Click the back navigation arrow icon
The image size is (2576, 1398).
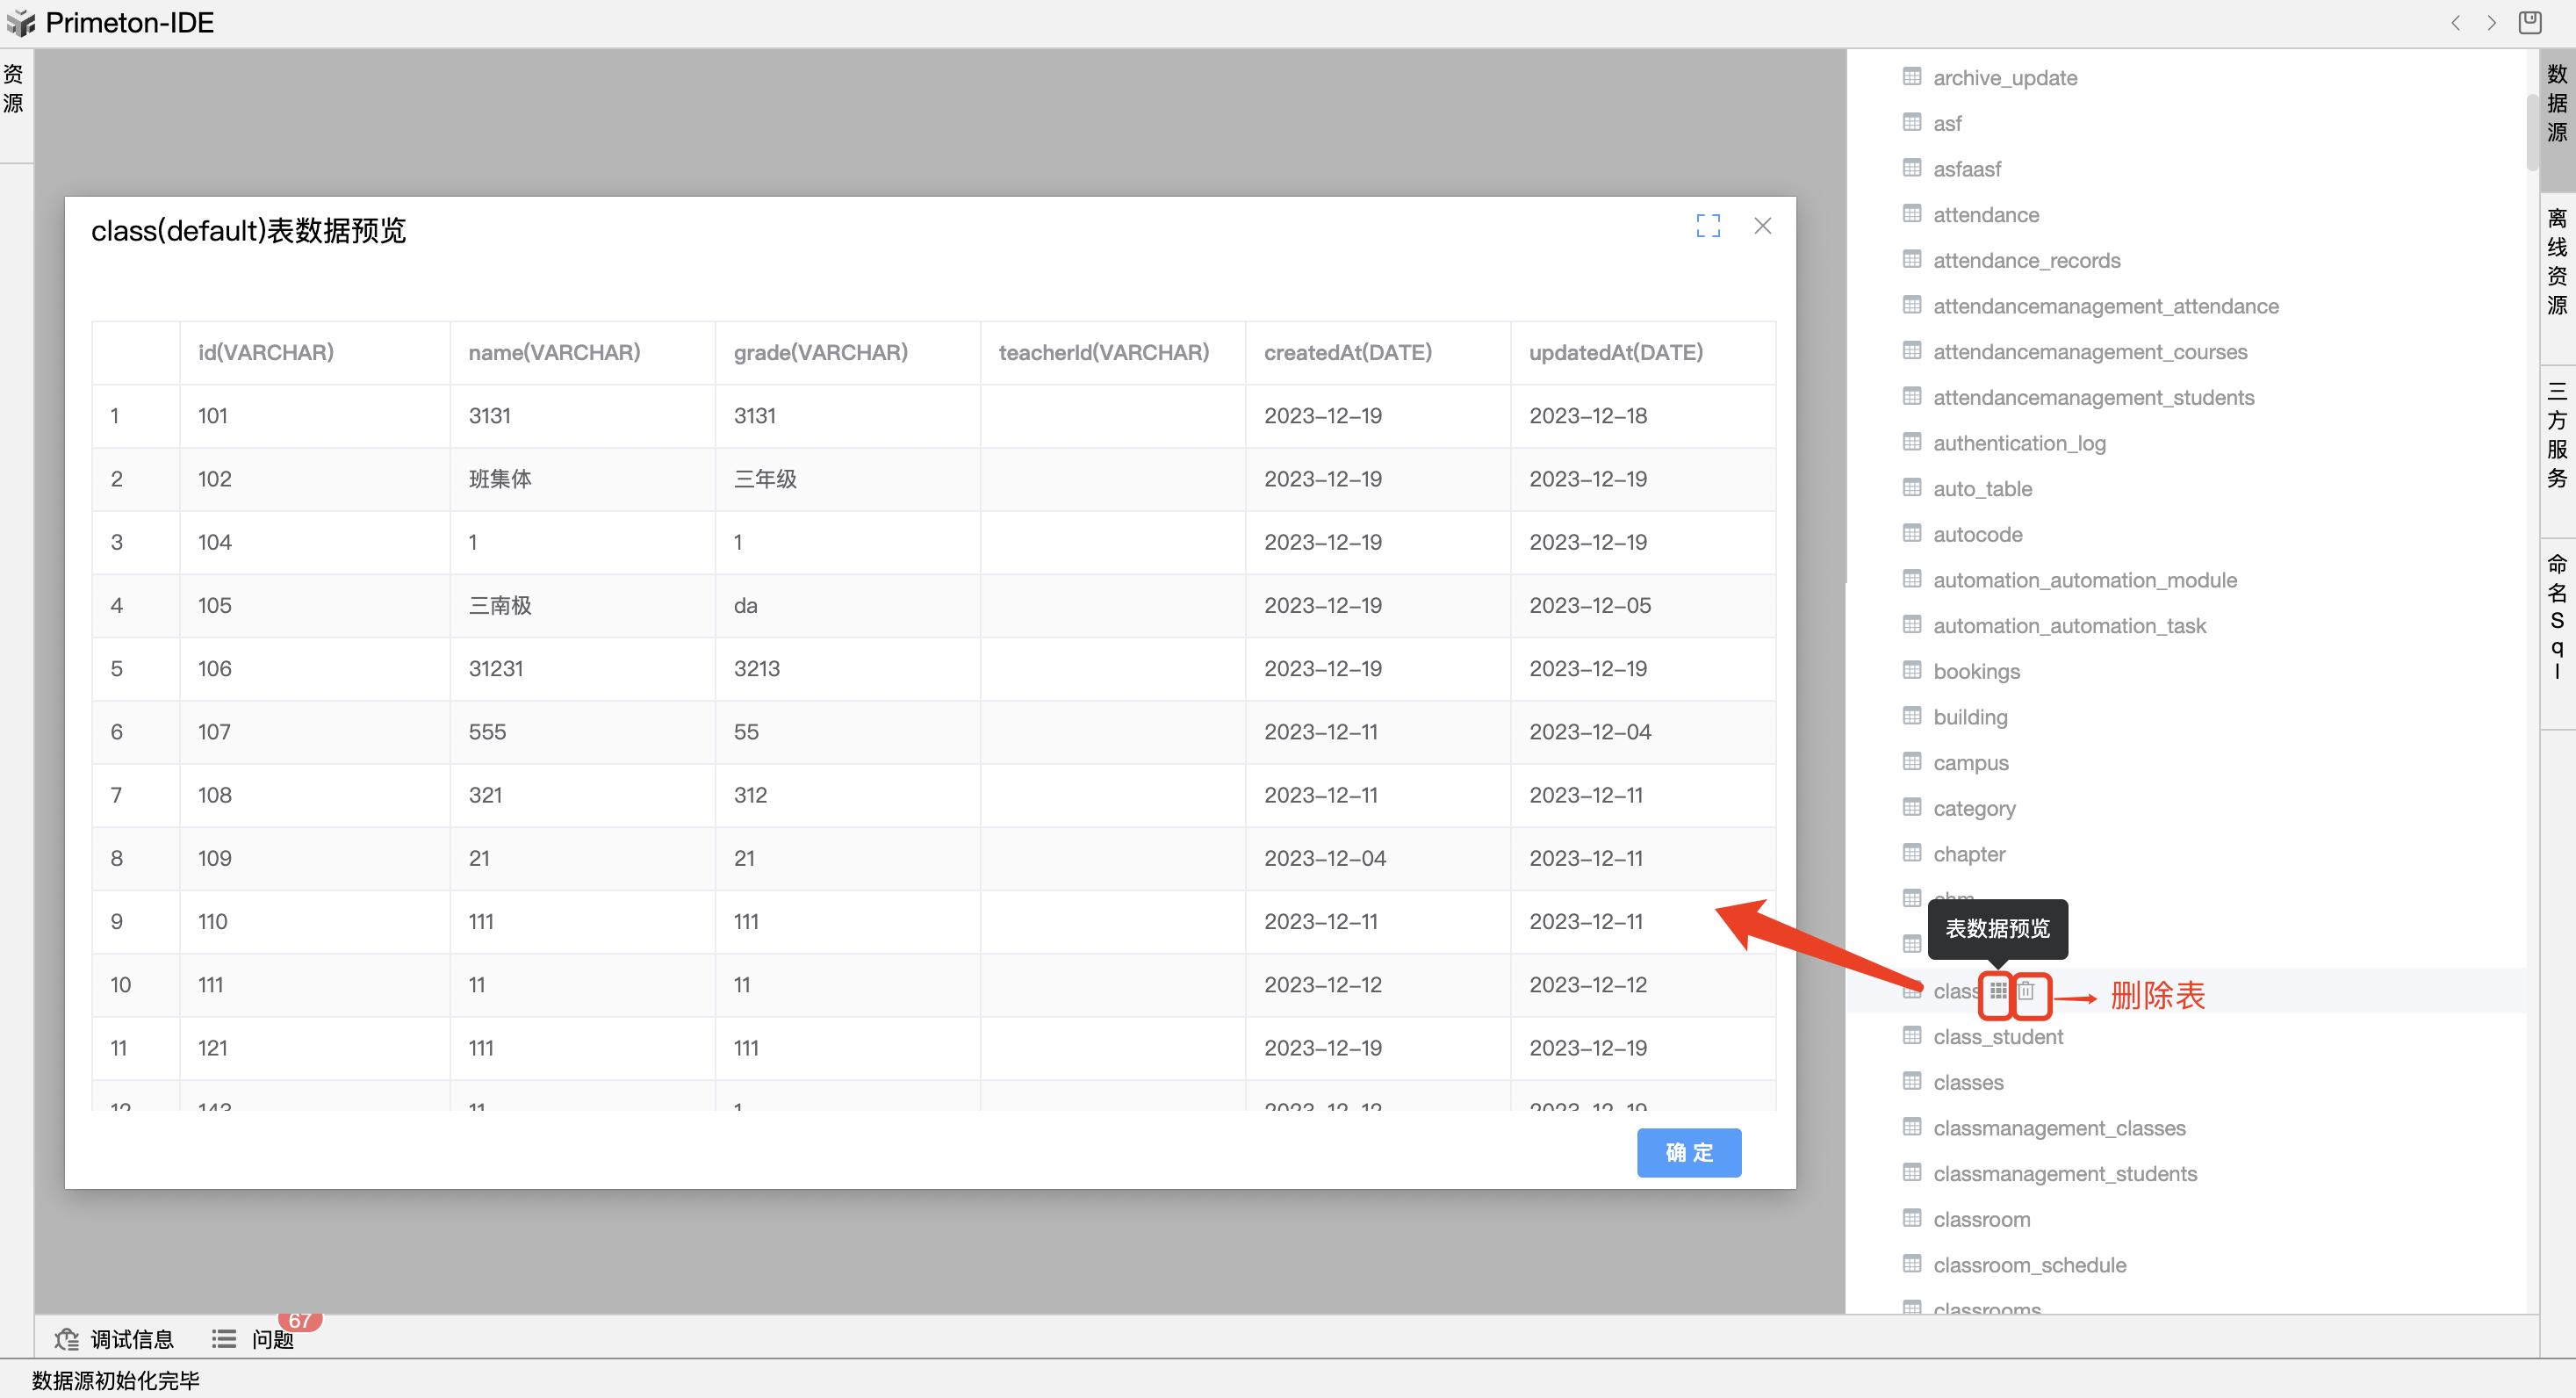coord(2455,23)
